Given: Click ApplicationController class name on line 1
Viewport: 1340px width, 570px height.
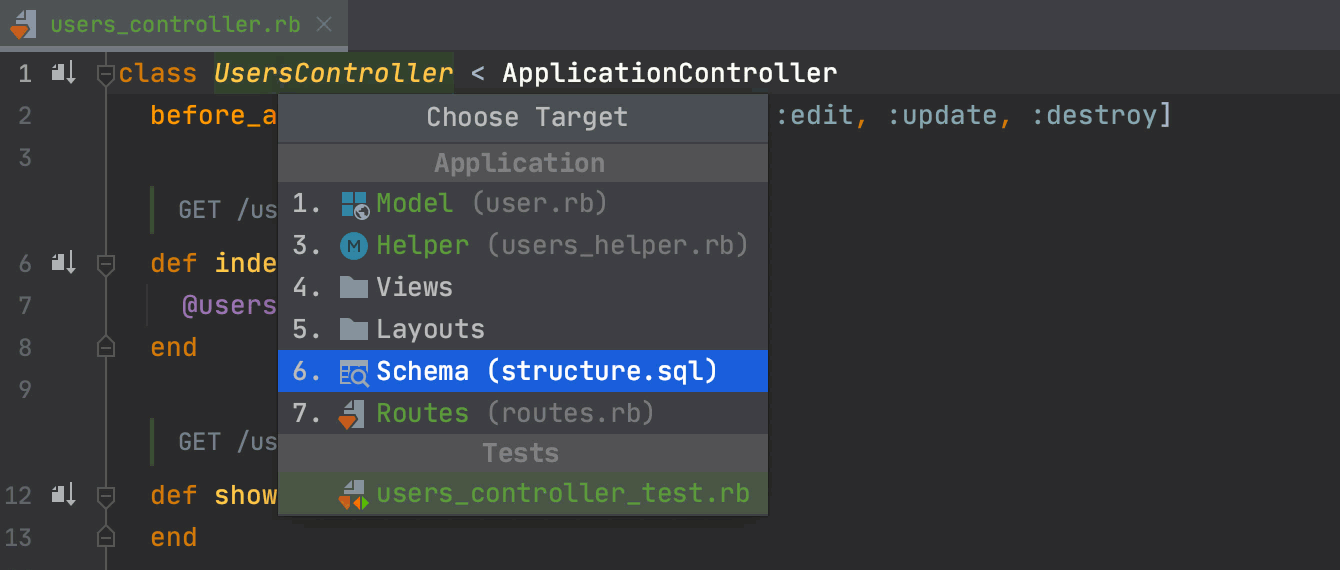Looking at the screenshot, I should 670,73.
